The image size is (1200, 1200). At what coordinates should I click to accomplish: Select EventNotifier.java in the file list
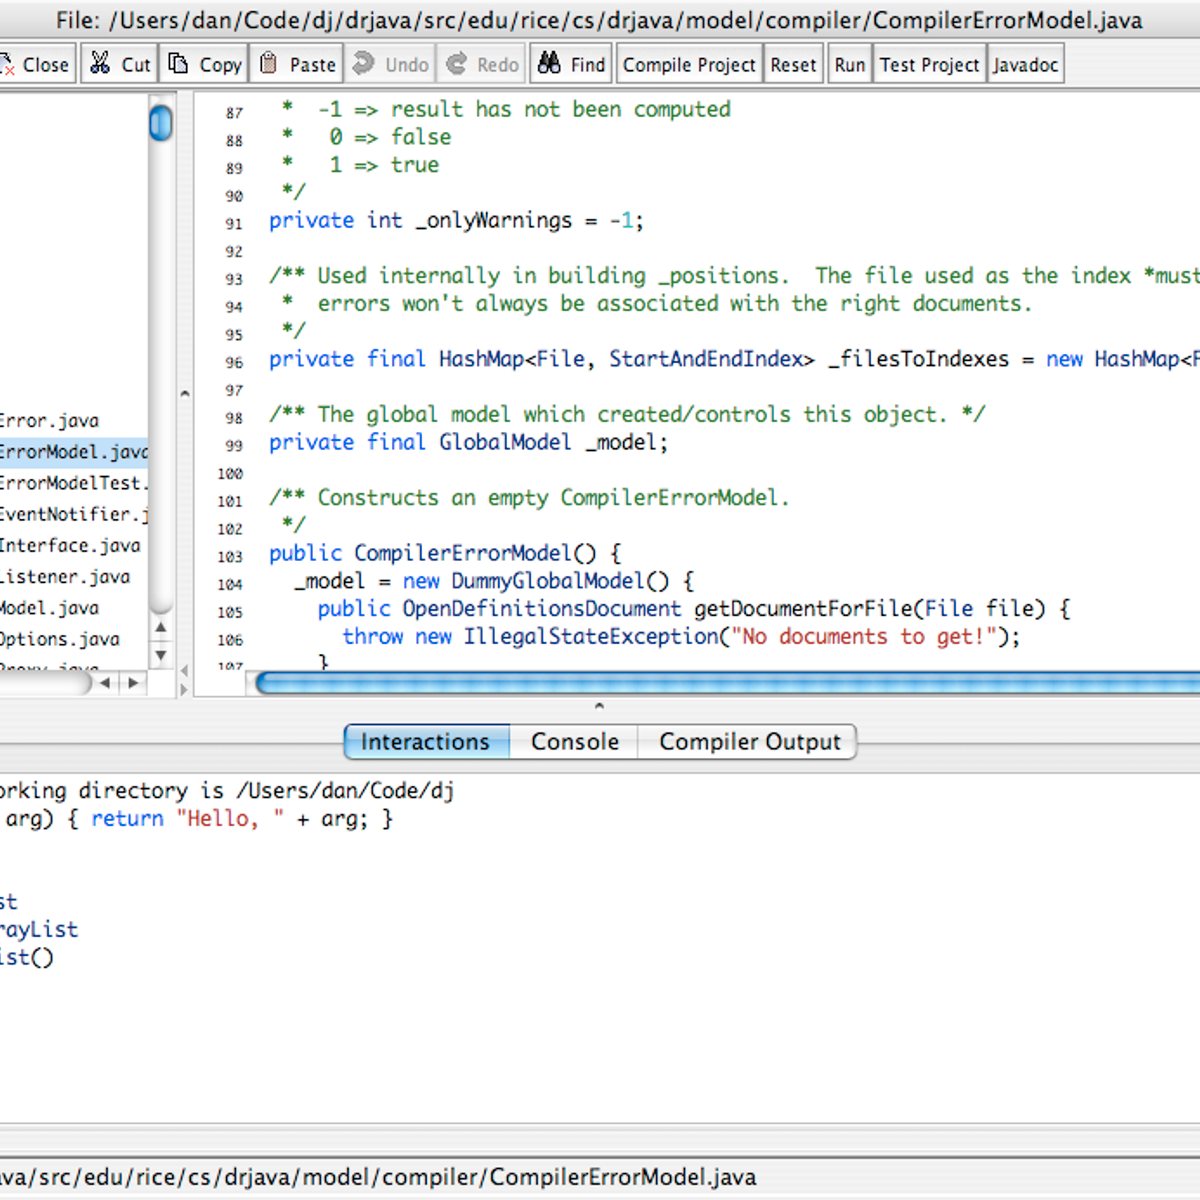[70, 514]
